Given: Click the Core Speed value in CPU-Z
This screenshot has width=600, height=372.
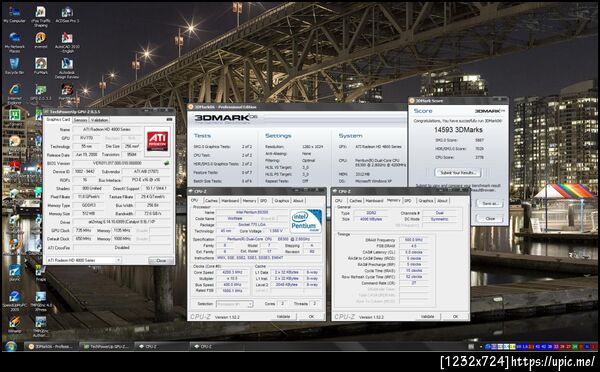Looking at the screenshot, I should coord(232,272).
